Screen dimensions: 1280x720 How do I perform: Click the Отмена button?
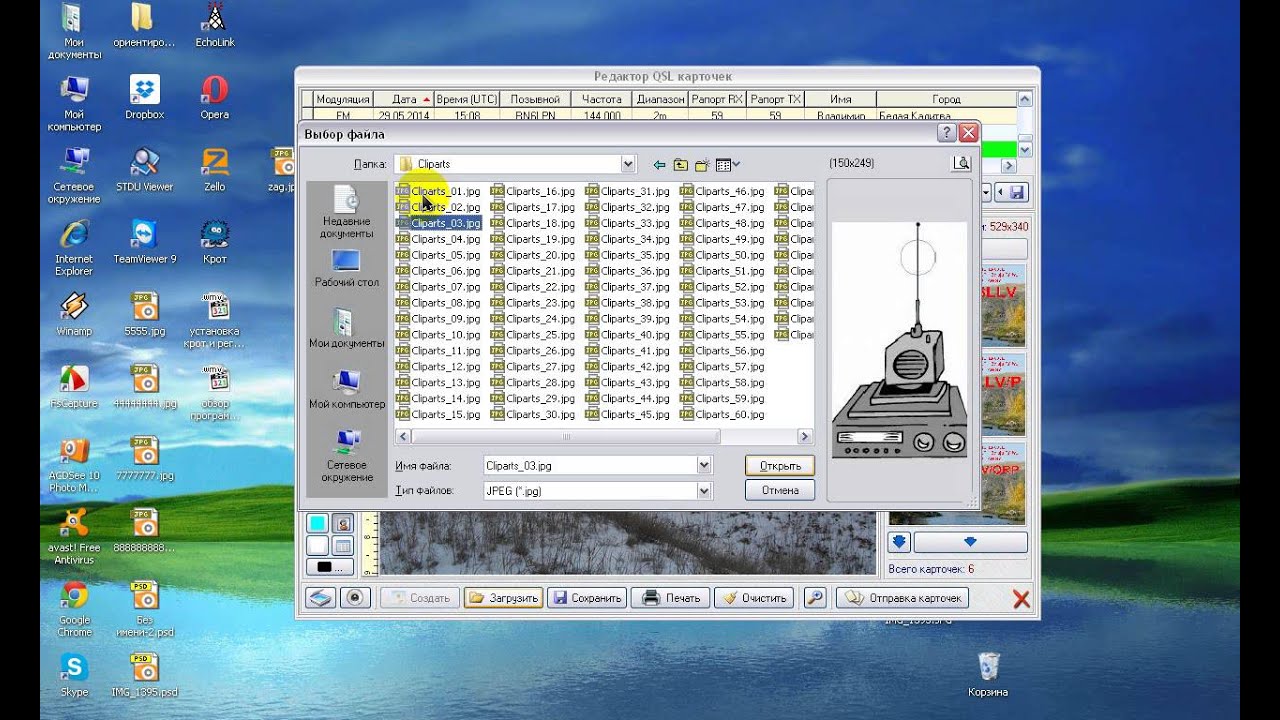(x=779, y=490)
